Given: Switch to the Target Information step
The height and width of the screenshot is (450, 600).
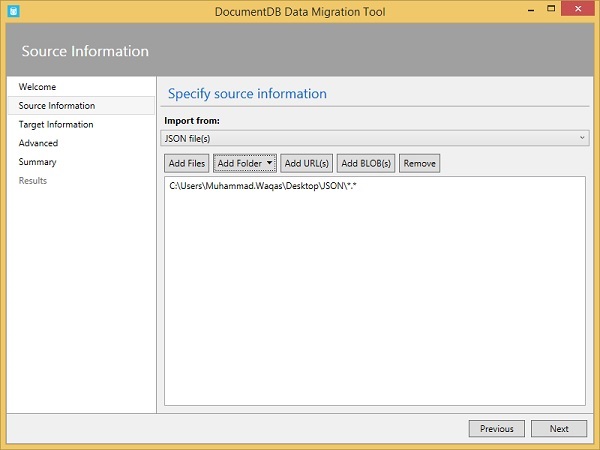Looking at the screenshot, I should [56, 125].
